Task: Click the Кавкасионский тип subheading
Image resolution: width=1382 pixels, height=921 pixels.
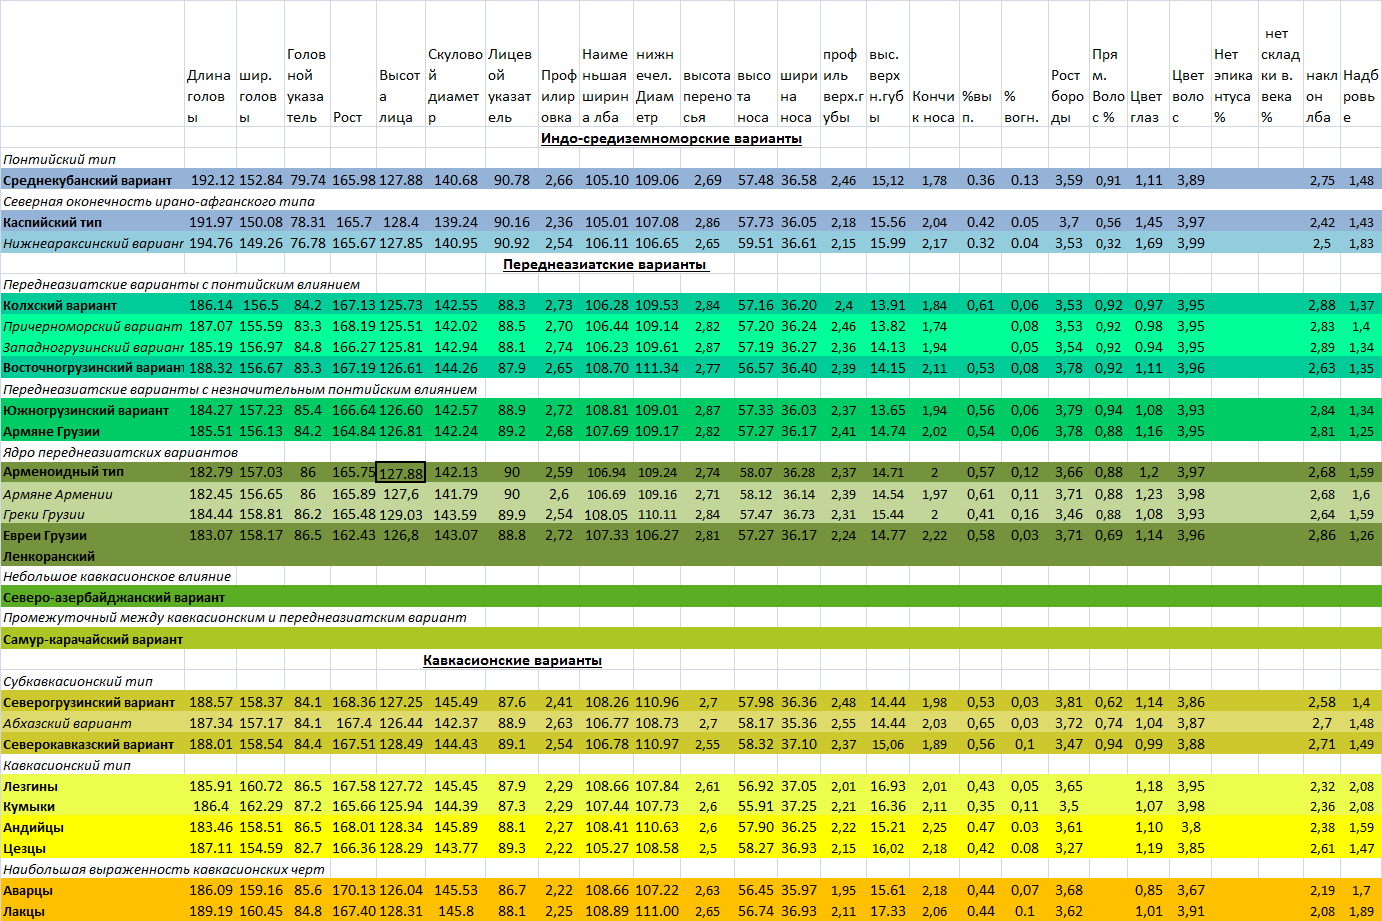Action: [x=67, y=765]
